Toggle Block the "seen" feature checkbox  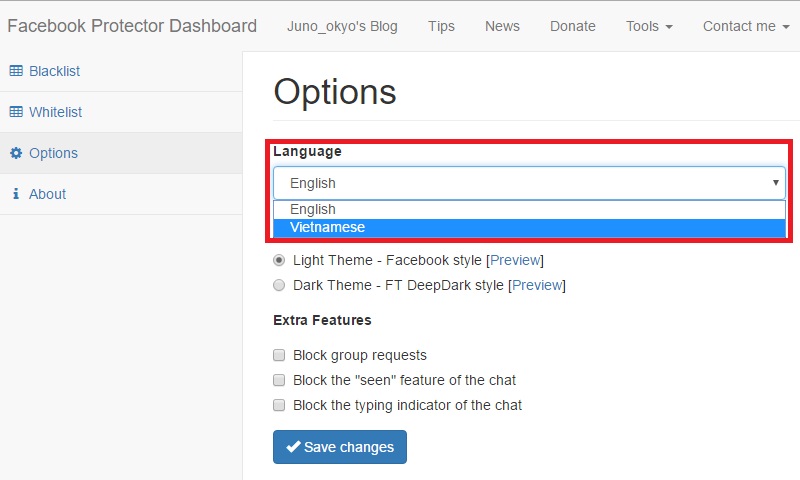[279, 380]
